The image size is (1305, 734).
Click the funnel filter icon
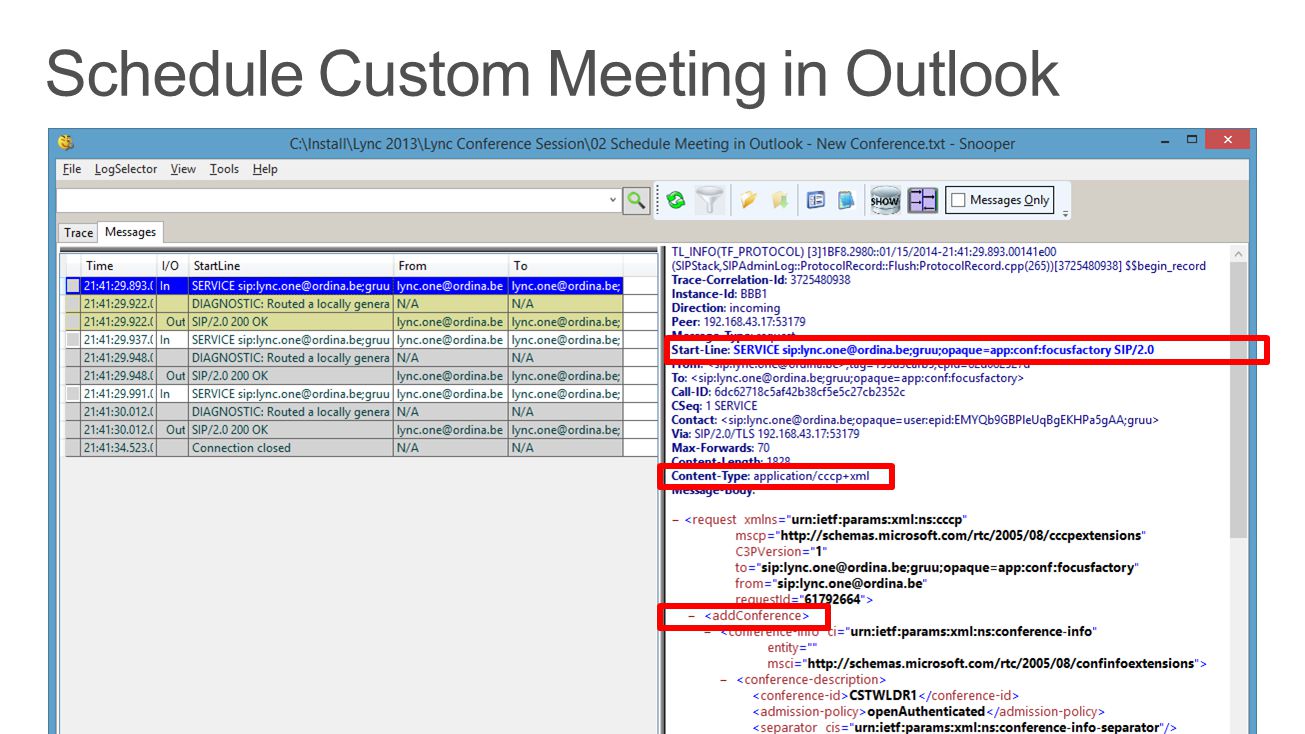pos(709,201)
